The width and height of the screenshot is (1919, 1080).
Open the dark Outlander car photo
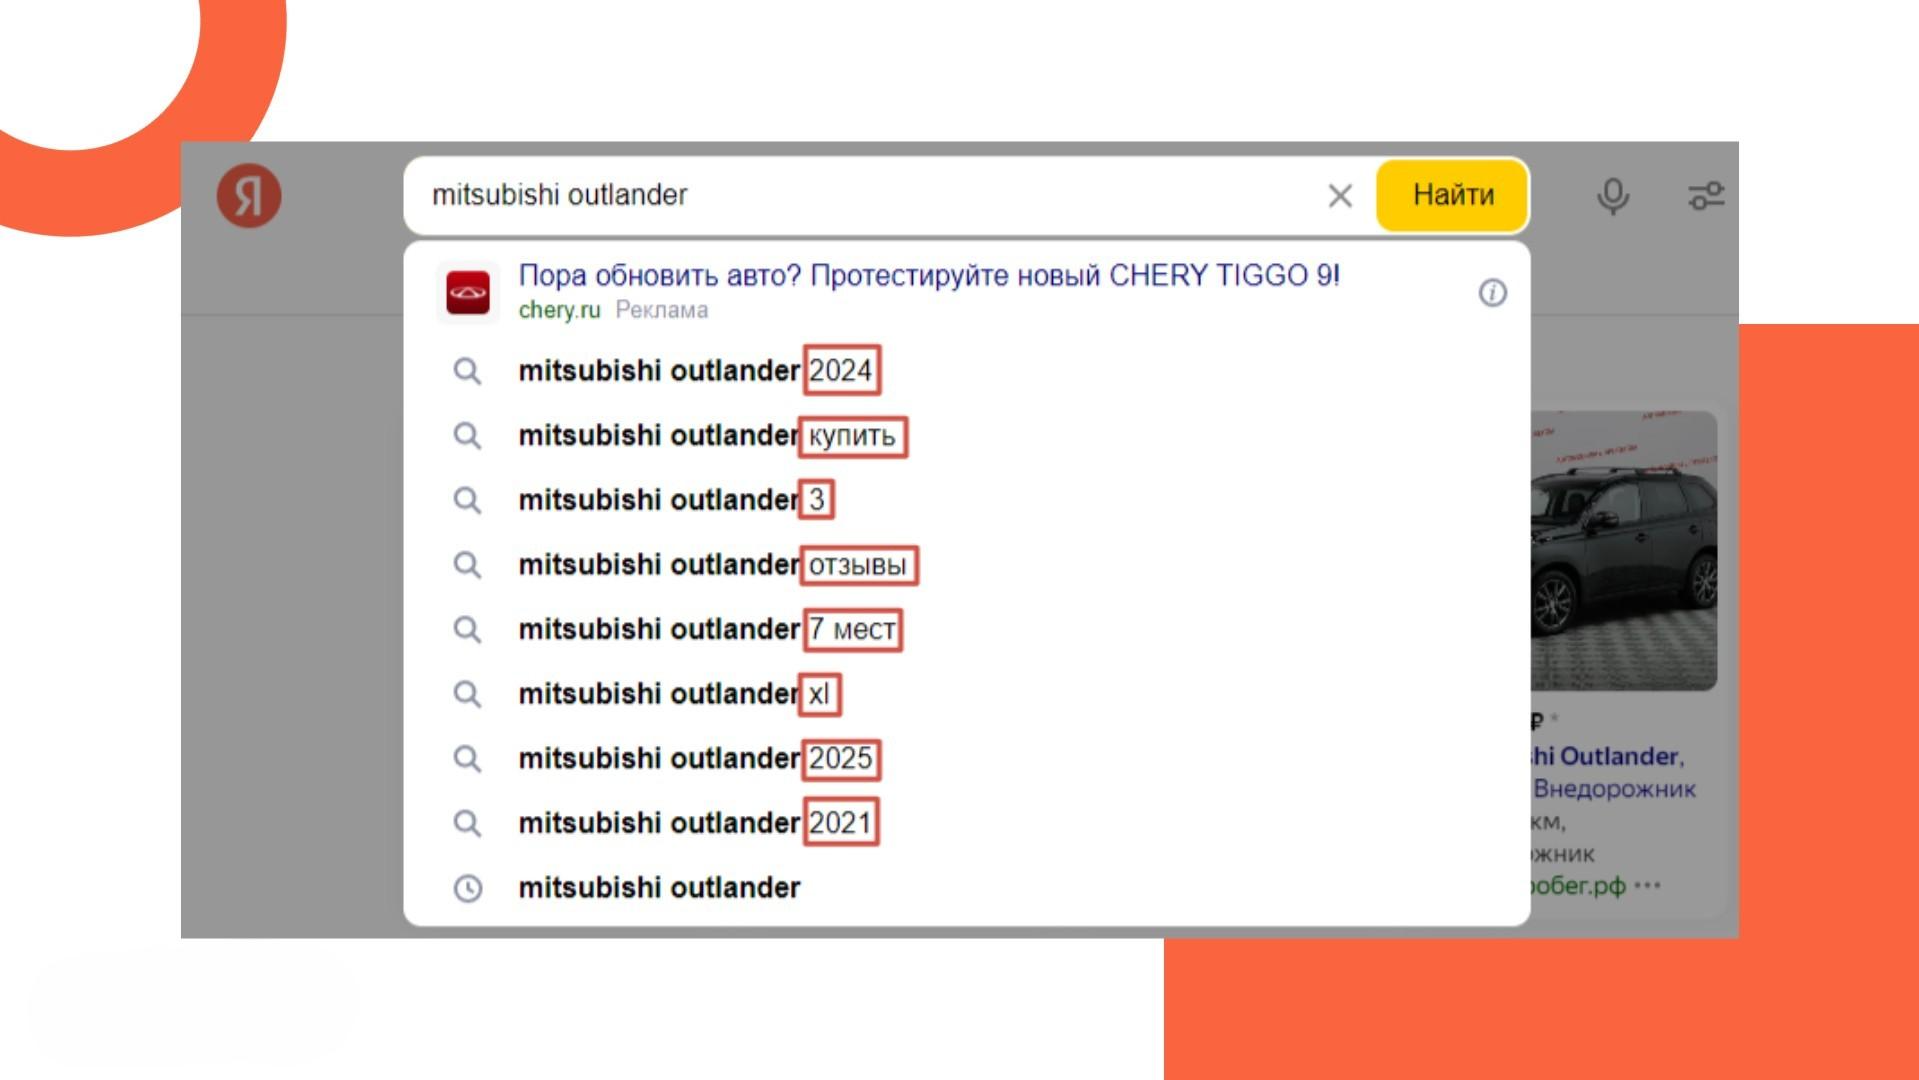[x=1624, y=550]
